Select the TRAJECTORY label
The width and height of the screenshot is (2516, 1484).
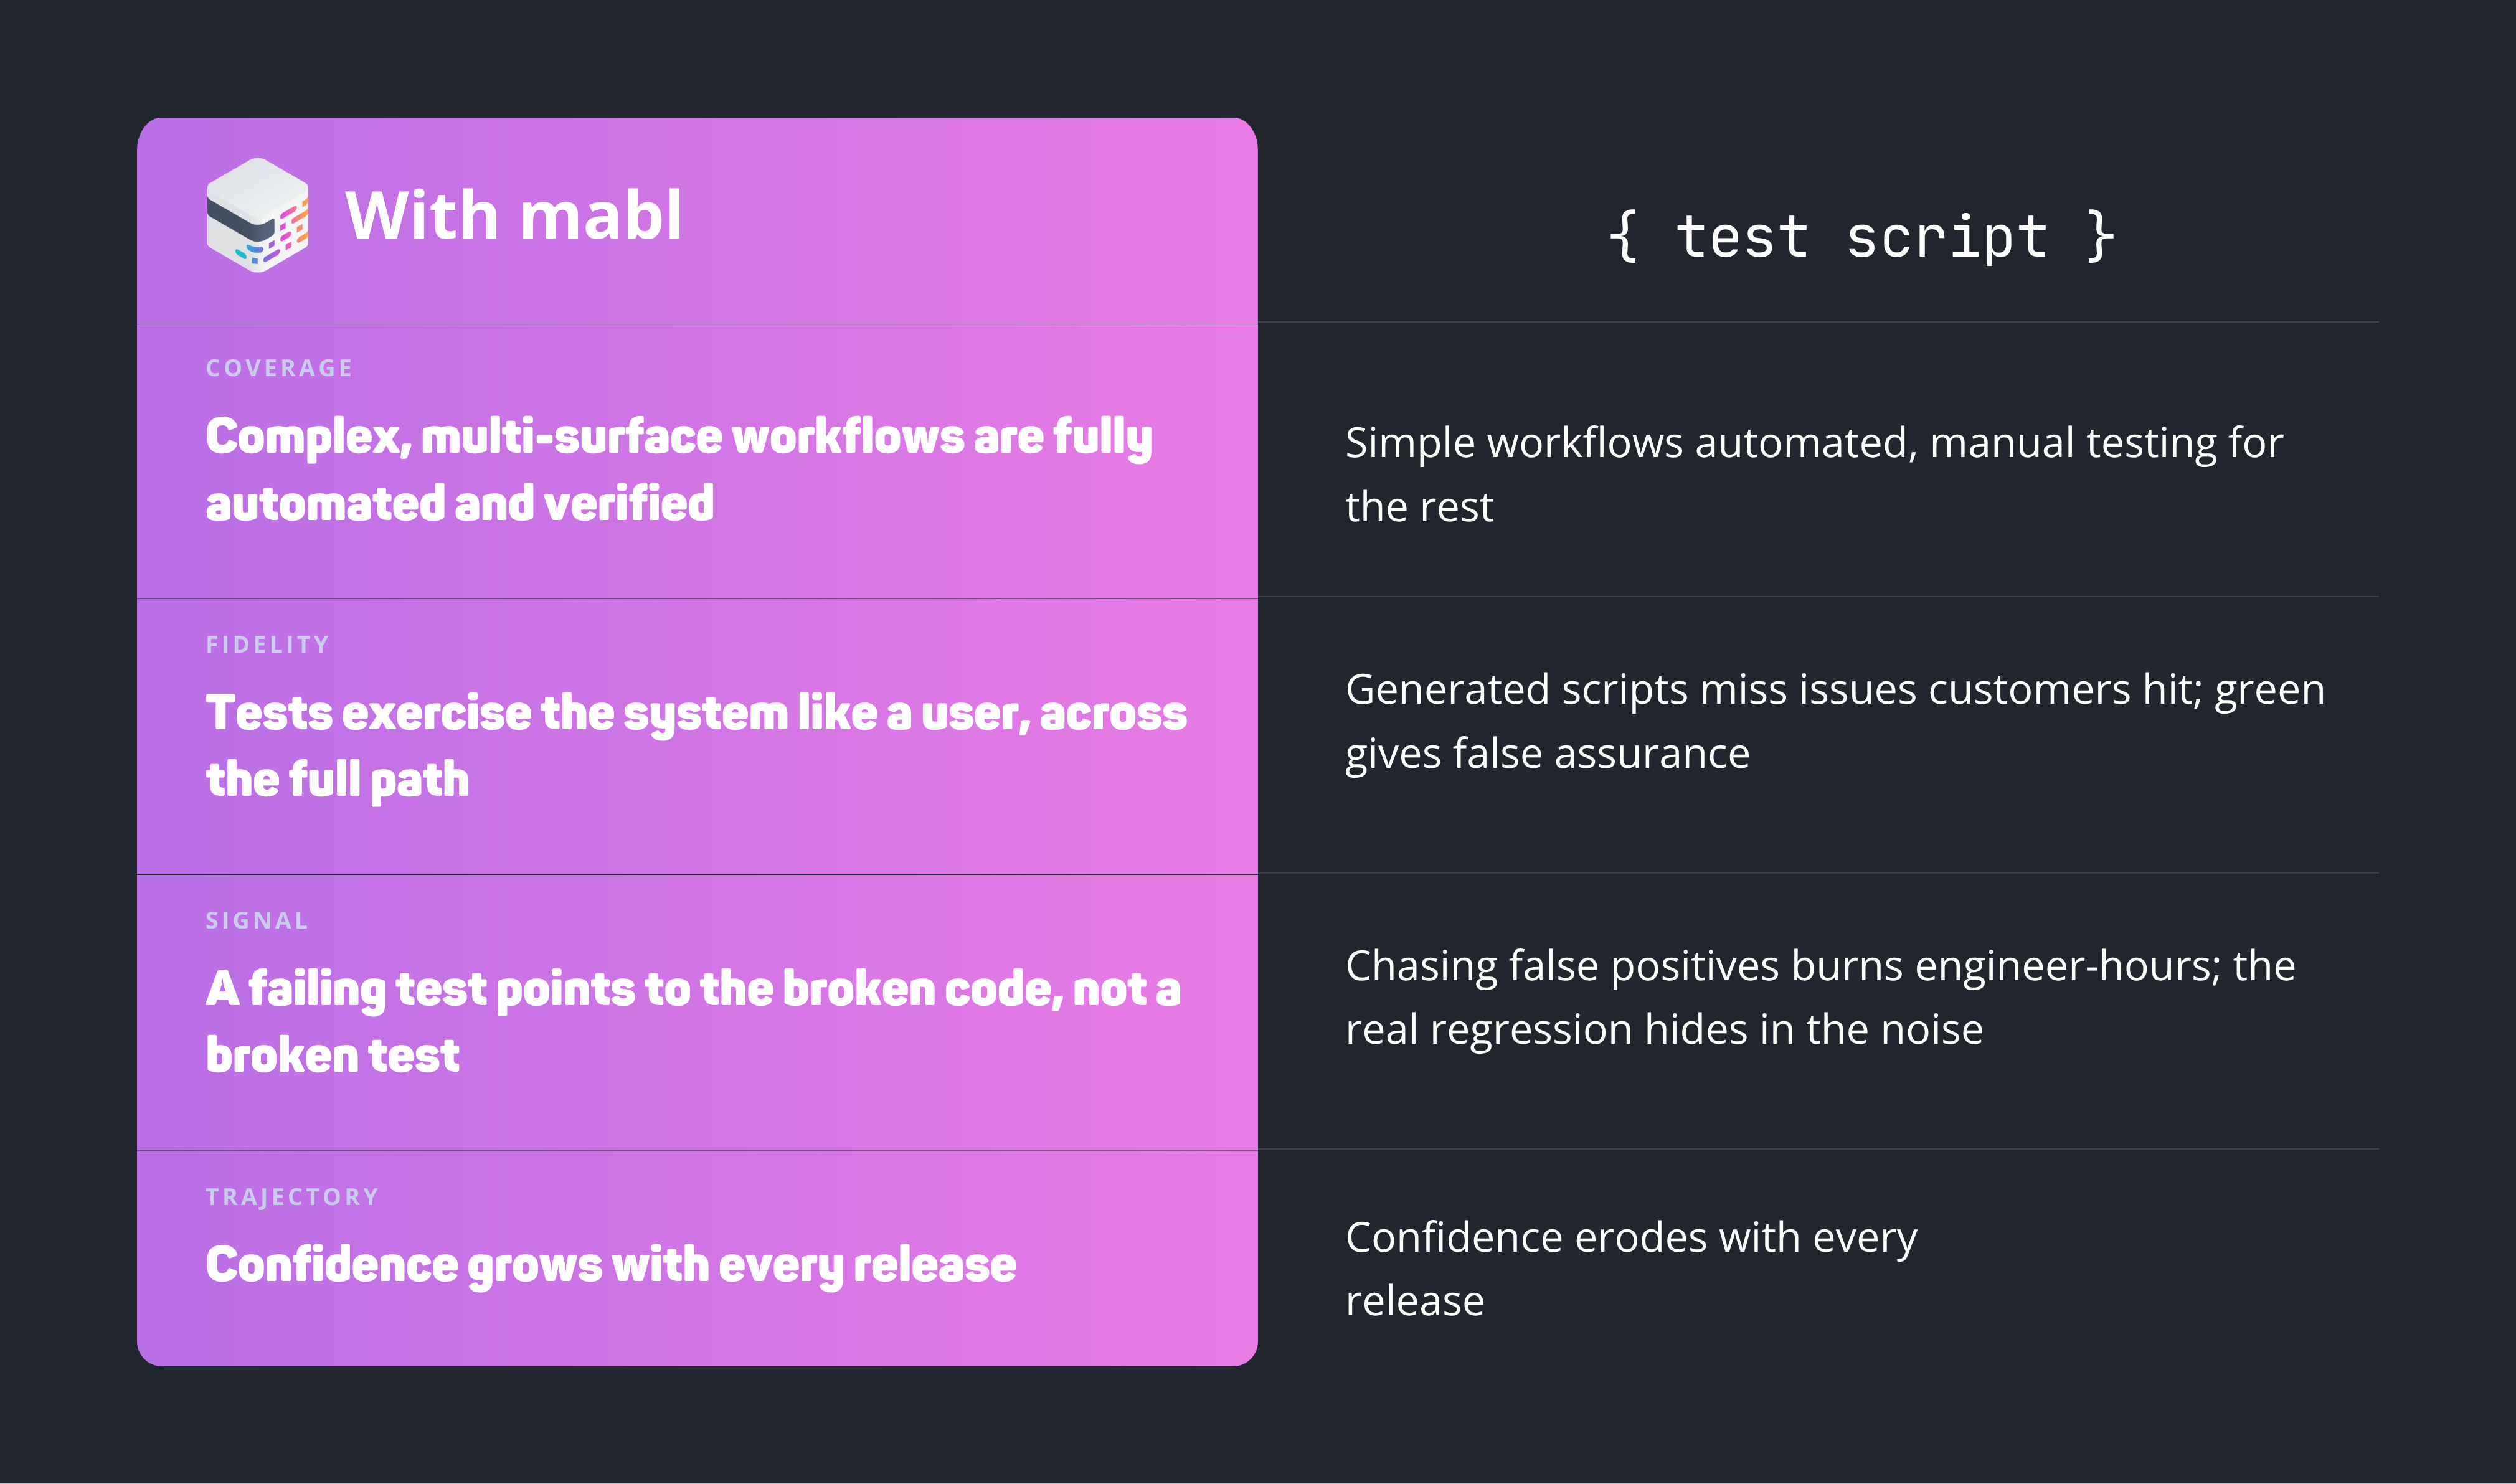(292, 1197)
